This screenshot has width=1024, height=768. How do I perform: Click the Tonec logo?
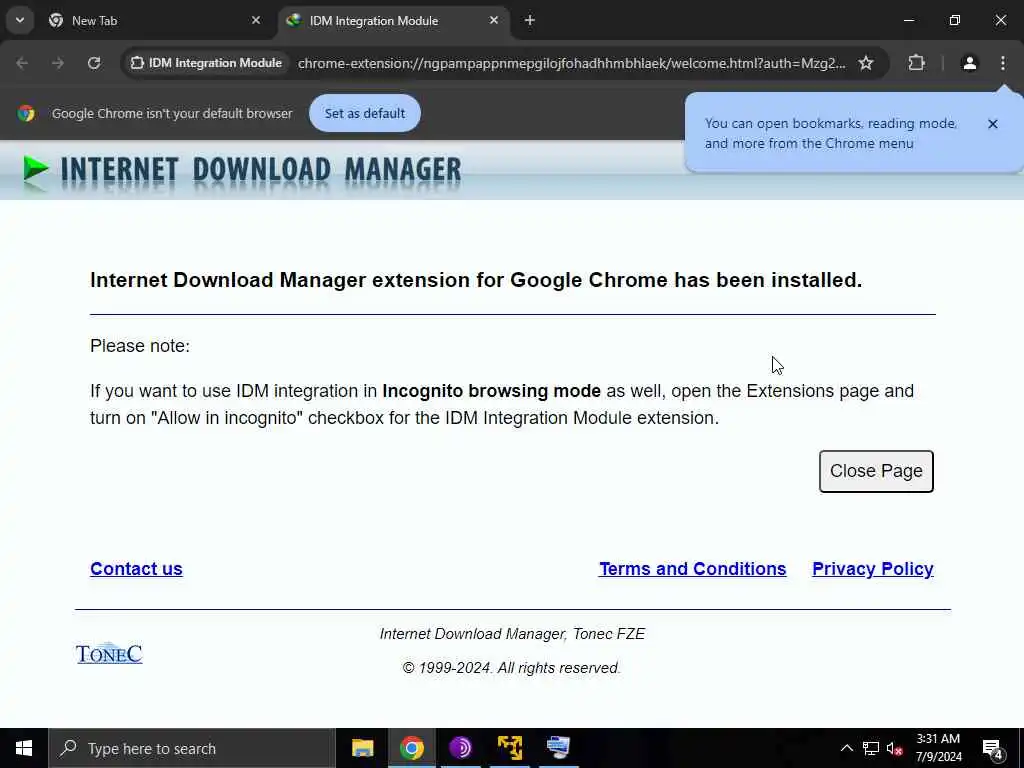click(109, 653)
